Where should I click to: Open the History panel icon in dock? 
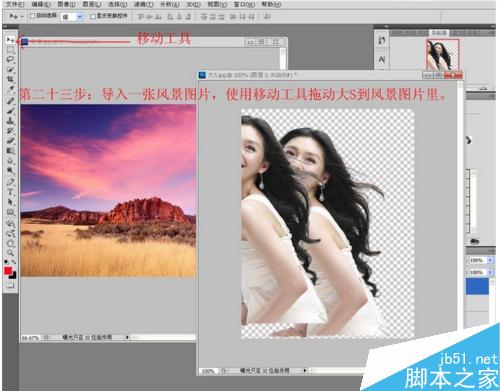point(382,40)
